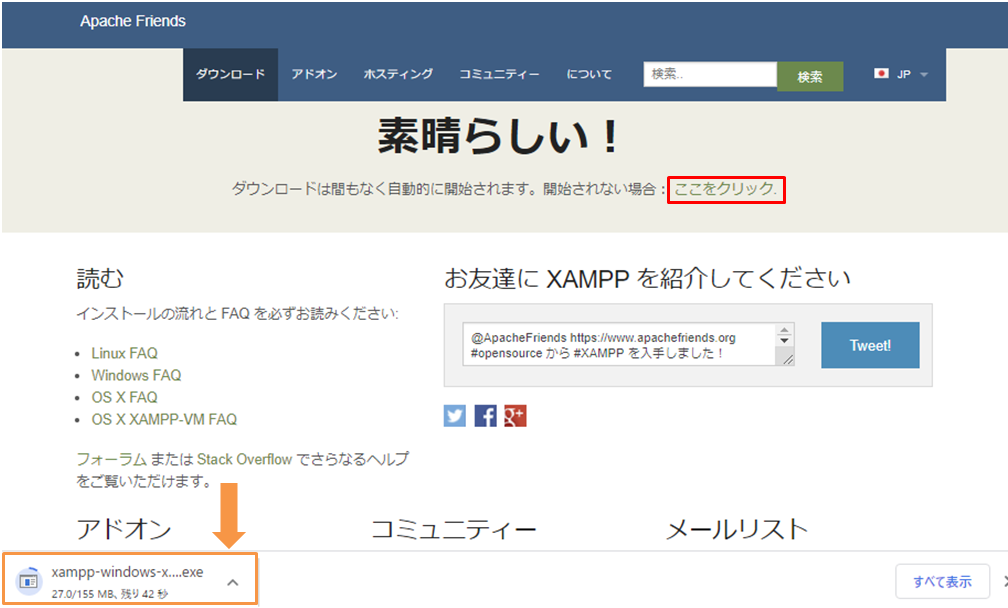The height and width of the screenshot is (608, 1008).
Task: Open the Linux FAQ link
Action: pos(124,353)
